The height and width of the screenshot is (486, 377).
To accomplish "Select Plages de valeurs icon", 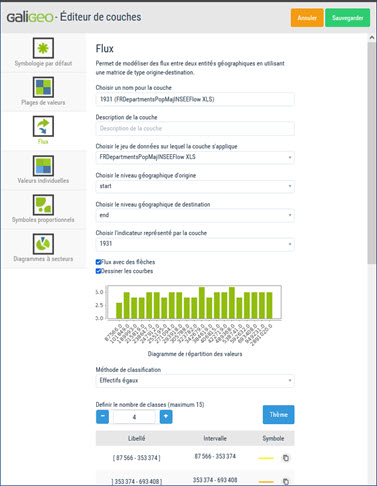I will click(x=43, y=87).
